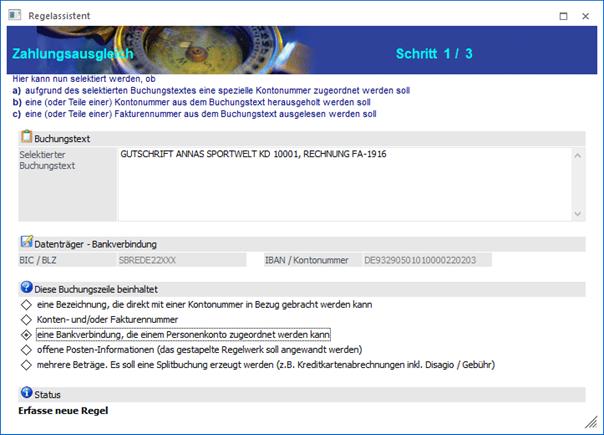Close the Regelassistent dialog
The height and width of the screenshot is (435, 604).
pyautogui.click(x=587, y=16)
